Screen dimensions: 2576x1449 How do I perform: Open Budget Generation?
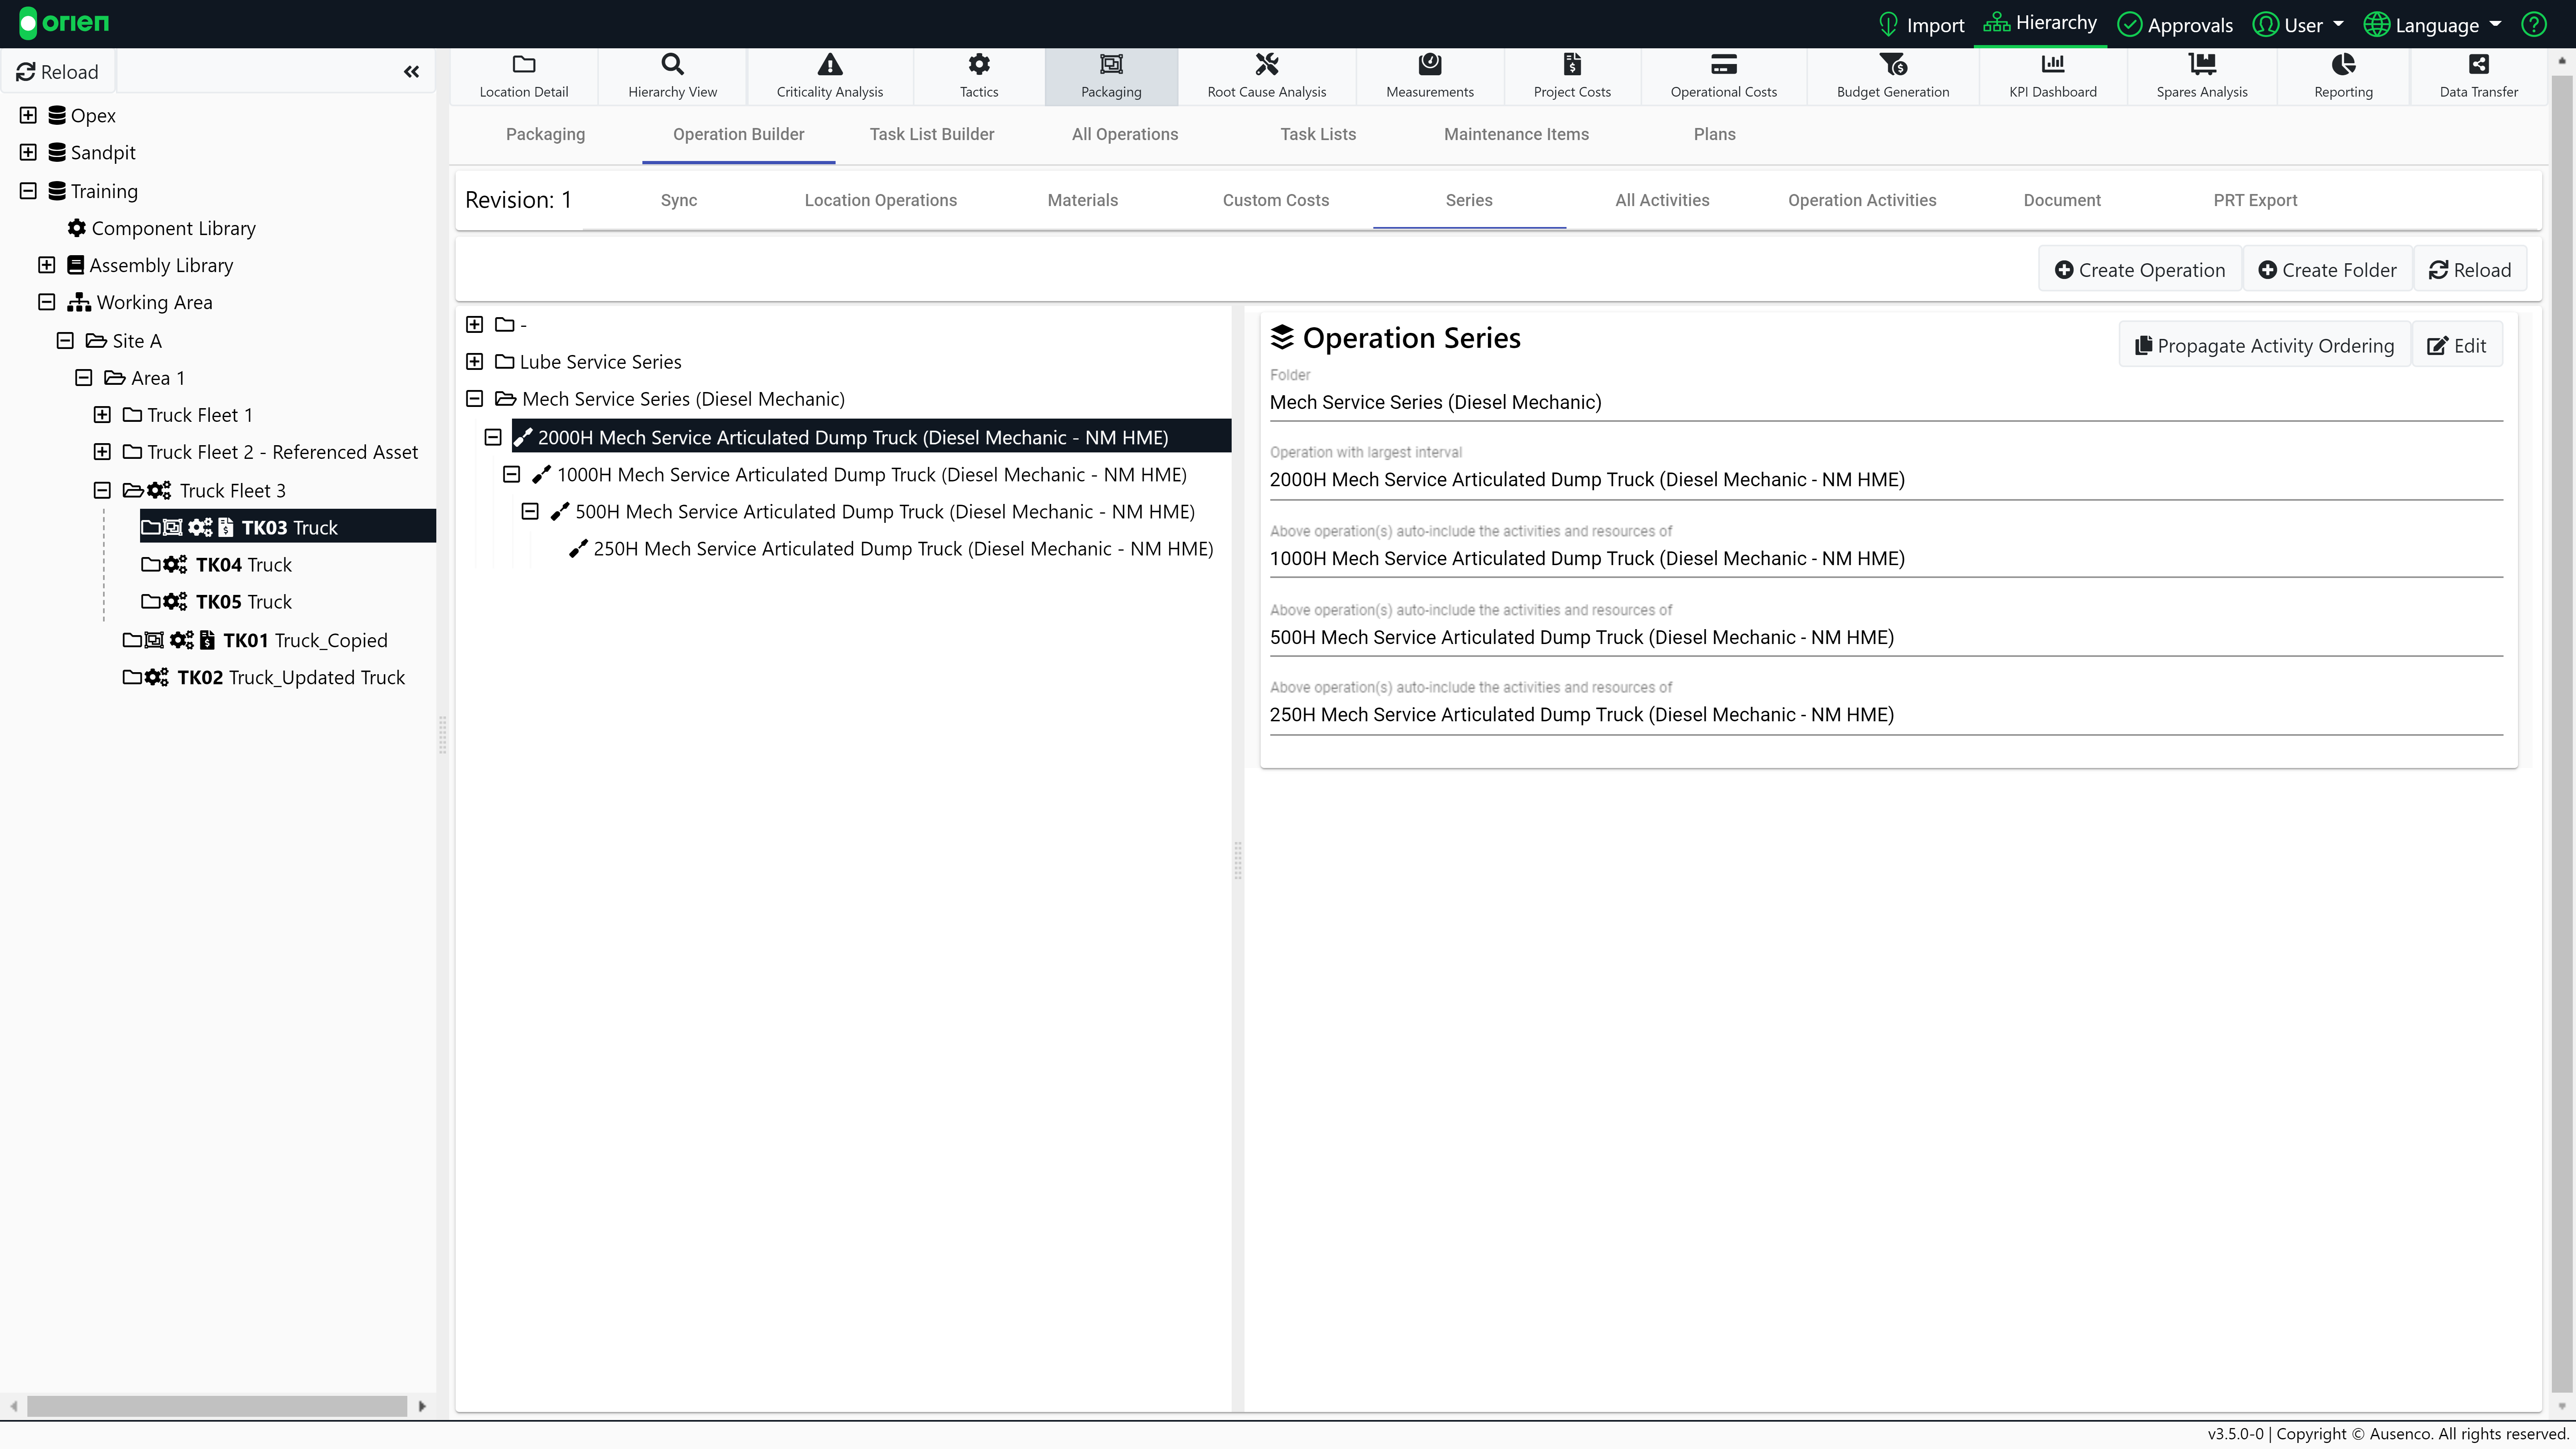pyautogui.click(x=1893, y=75)
